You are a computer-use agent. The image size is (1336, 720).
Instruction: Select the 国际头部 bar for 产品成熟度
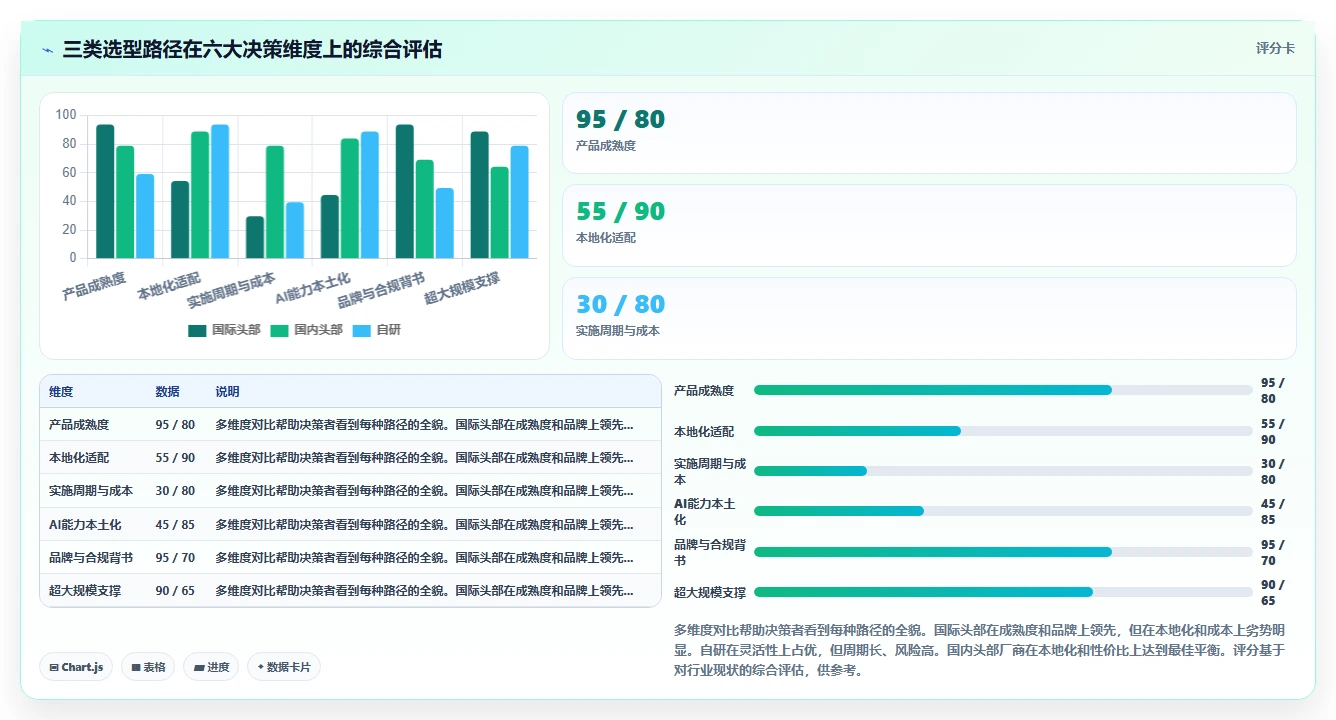click(105, 191)
